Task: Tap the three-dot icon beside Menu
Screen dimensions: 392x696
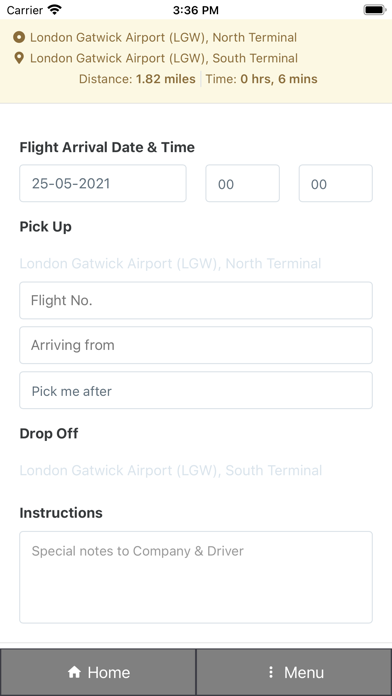Action: (x=271, y=672)
